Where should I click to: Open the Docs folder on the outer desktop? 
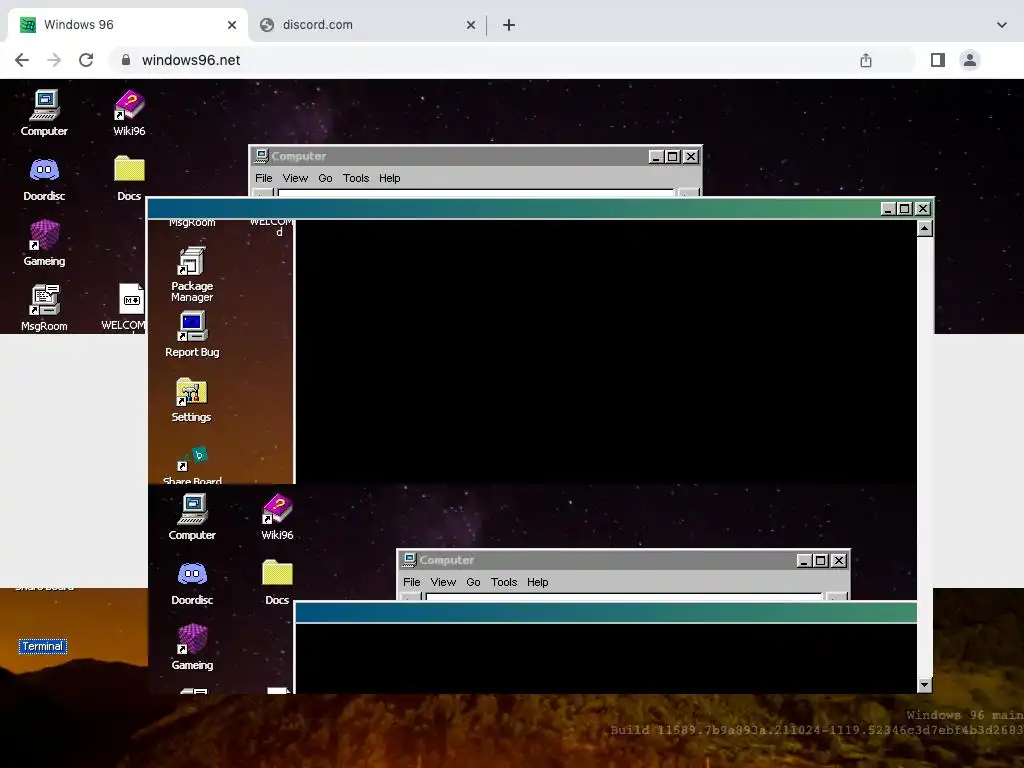click(129, 178)
